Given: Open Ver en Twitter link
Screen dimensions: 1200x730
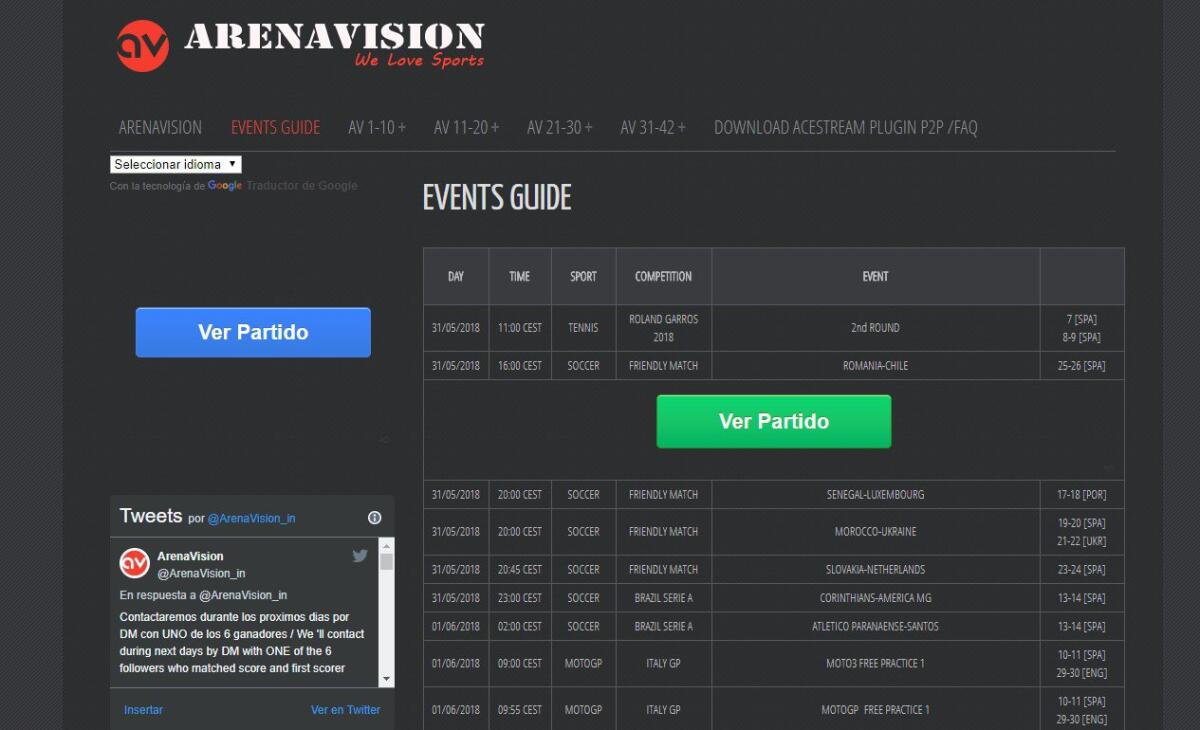Looking at the screenshot, I should pos(344,709).
